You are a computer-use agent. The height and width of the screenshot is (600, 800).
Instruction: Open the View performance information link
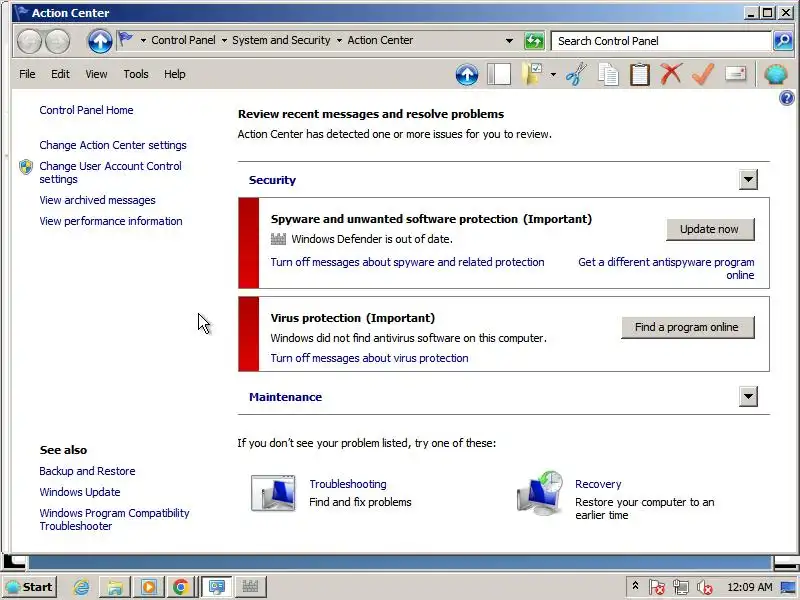pos(111,221)
